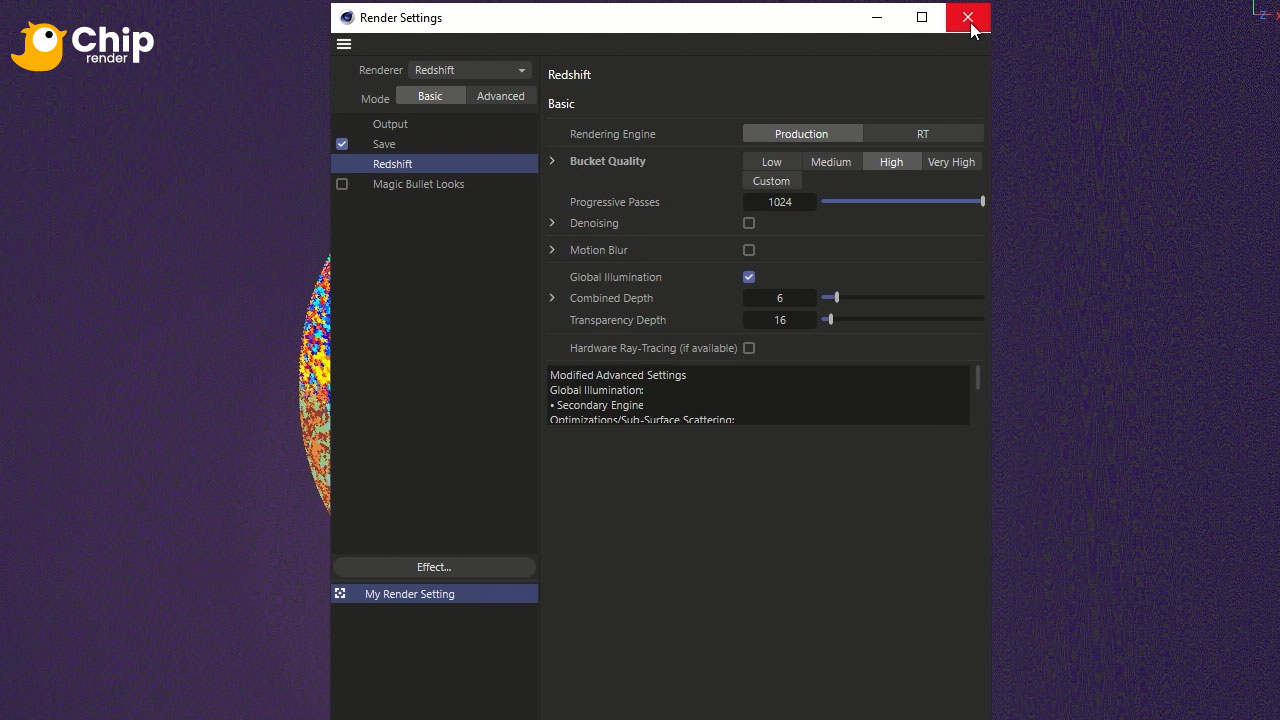1280x720 pixels.
Task: Expand the Combined Depth options
Action: 552,298
